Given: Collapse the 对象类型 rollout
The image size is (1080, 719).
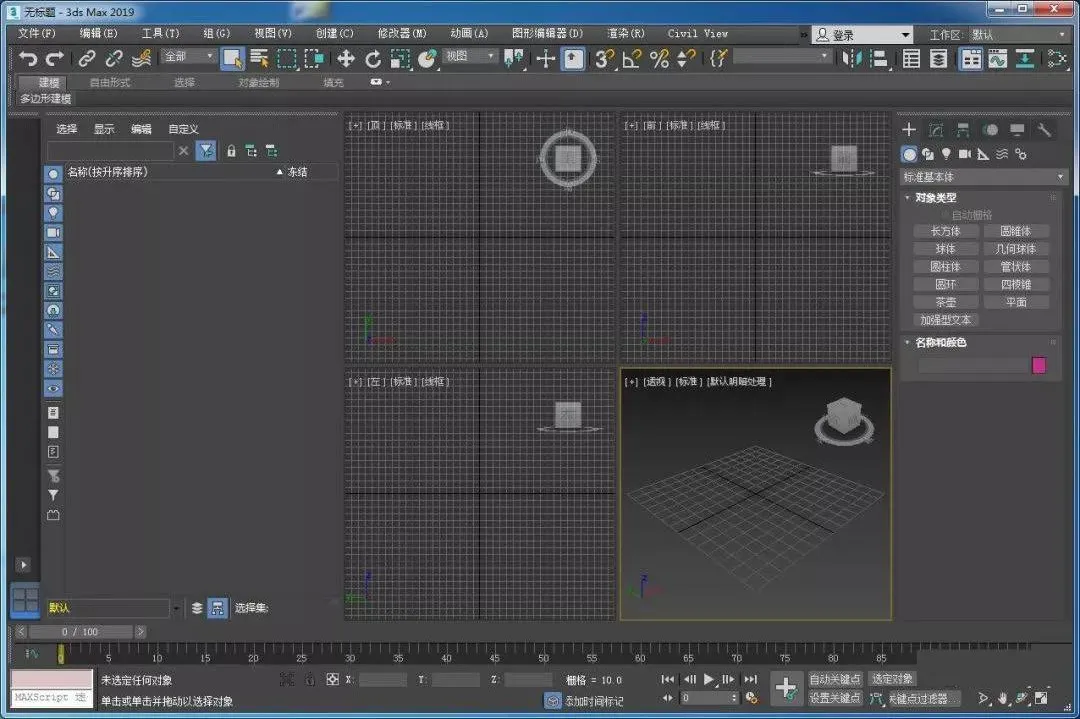Looking at the screenshot, I should 936,198.
